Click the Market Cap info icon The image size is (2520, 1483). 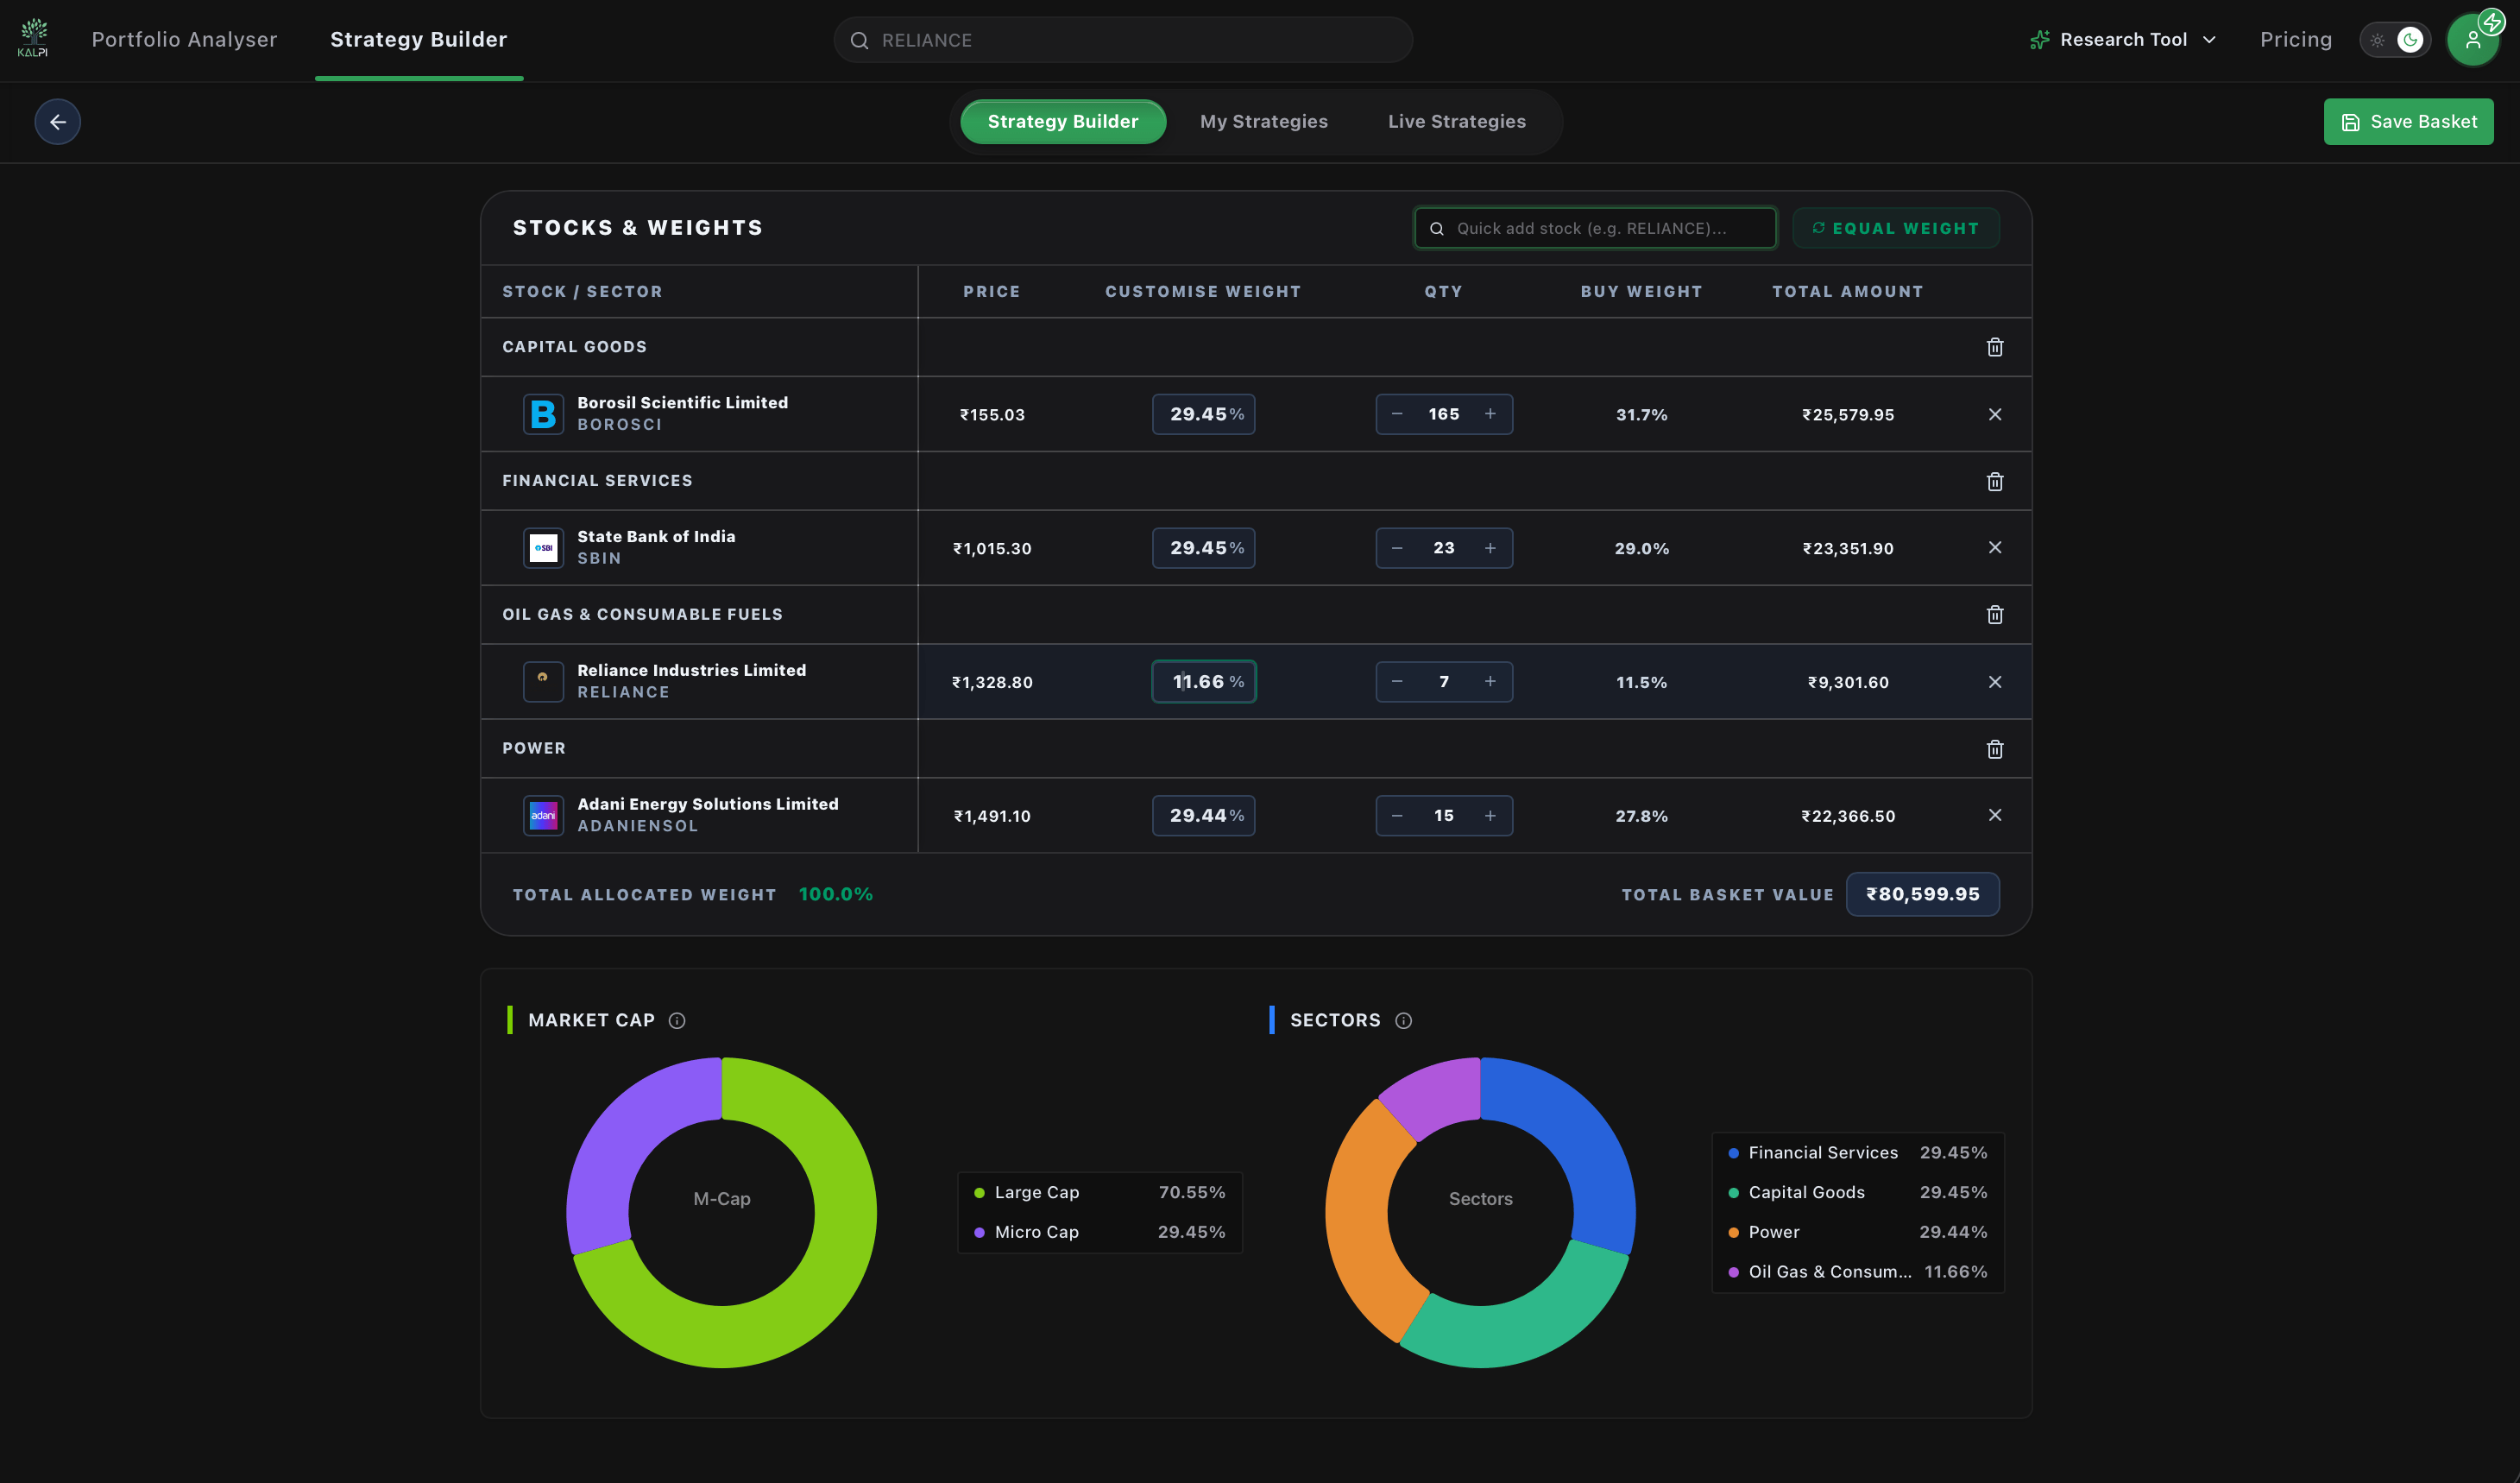677,1020
